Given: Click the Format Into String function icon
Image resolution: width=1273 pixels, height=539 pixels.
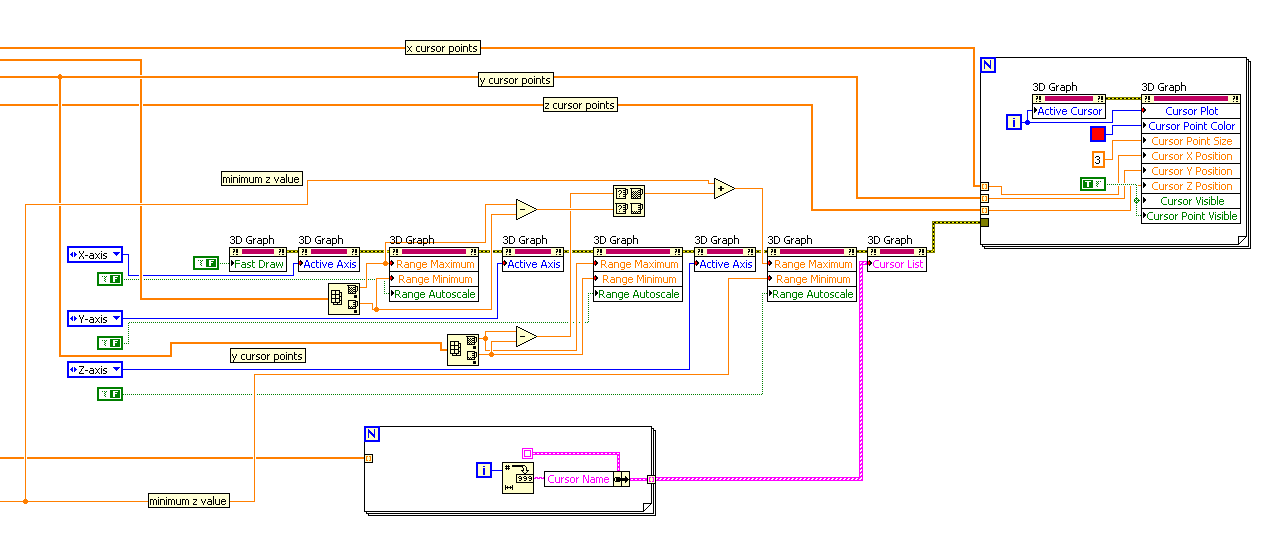Looking at the screenshot, I should pos(518,479).
